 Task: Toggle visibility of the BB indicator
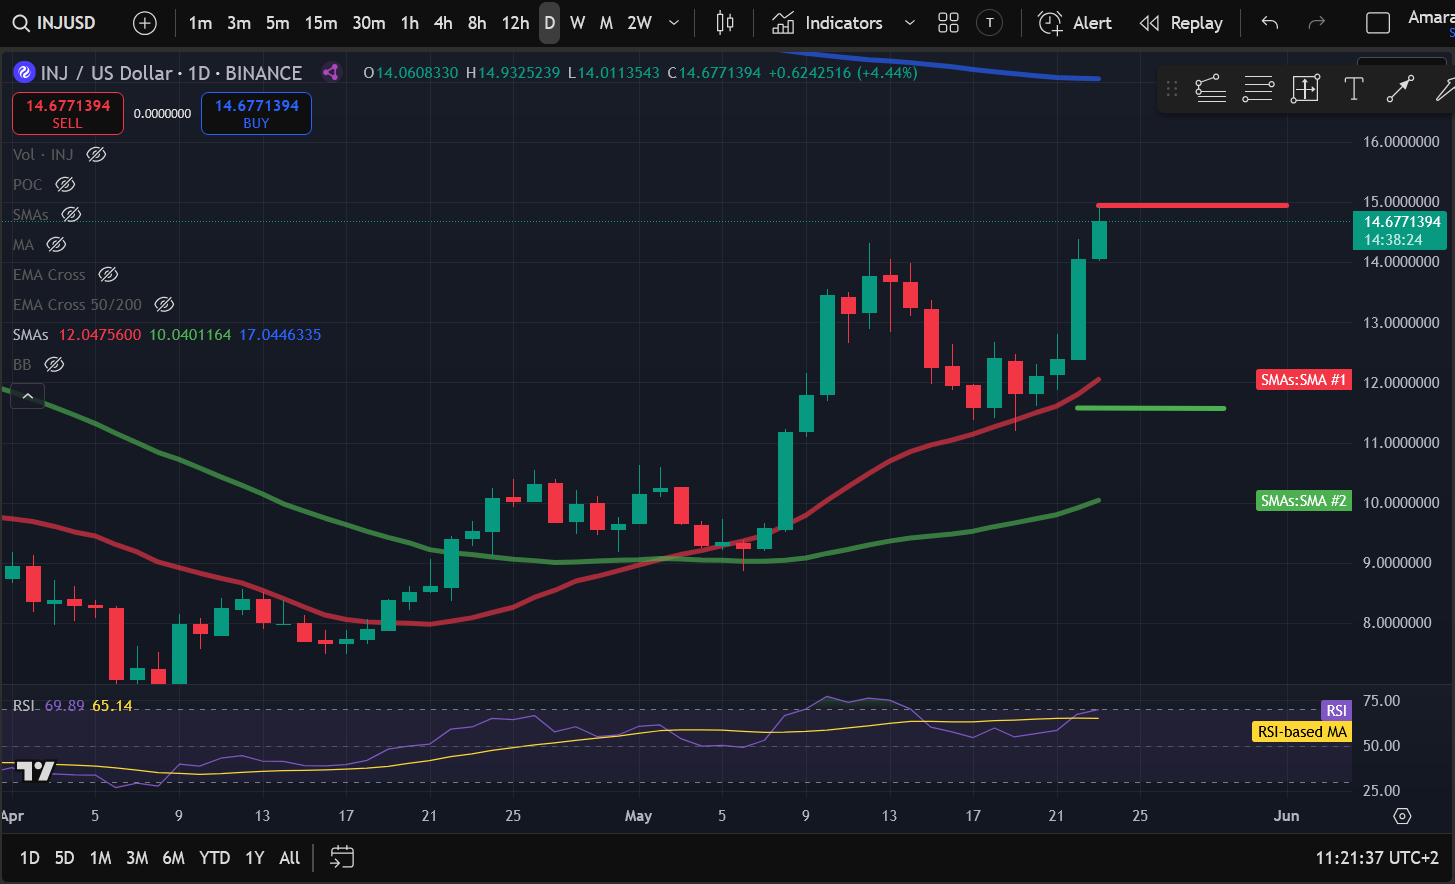click(55, 364)
